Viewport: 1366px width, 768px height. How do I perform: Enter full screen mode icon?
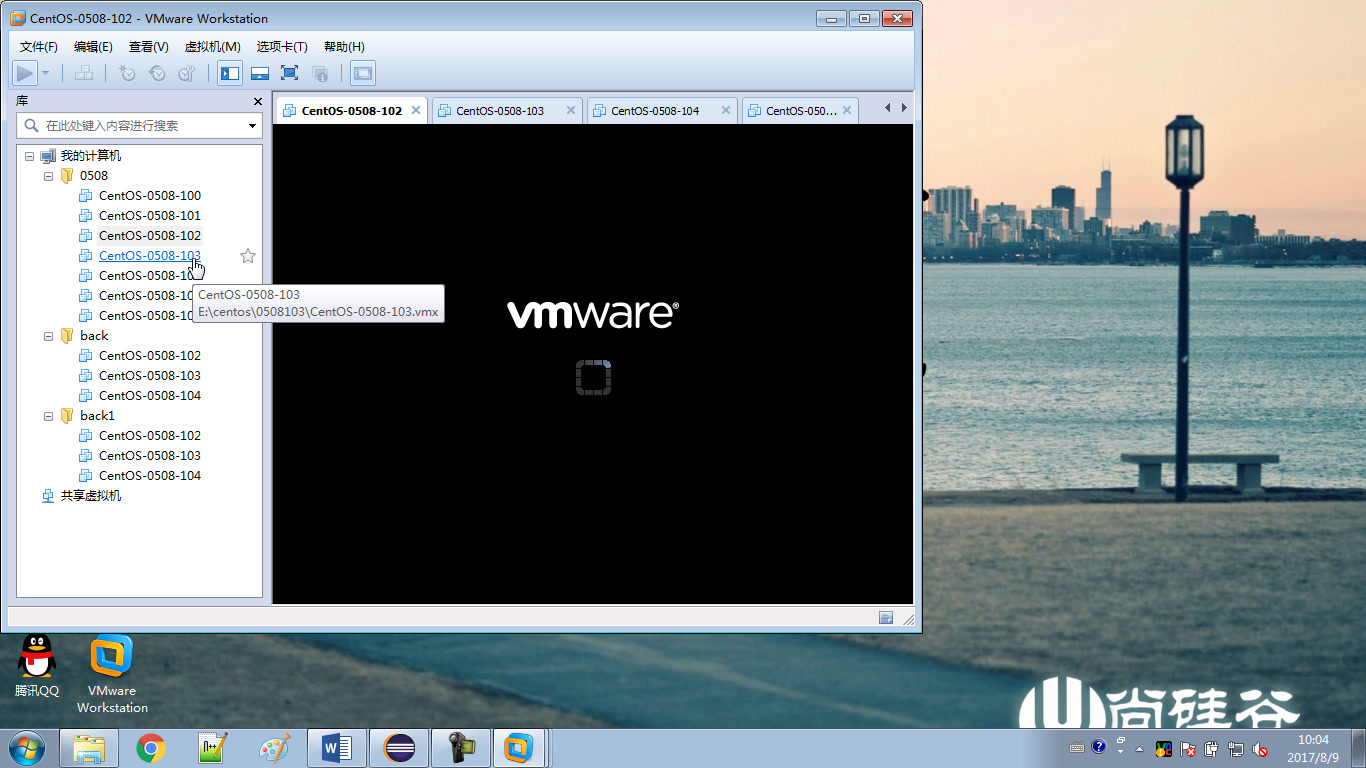(289, 73)
